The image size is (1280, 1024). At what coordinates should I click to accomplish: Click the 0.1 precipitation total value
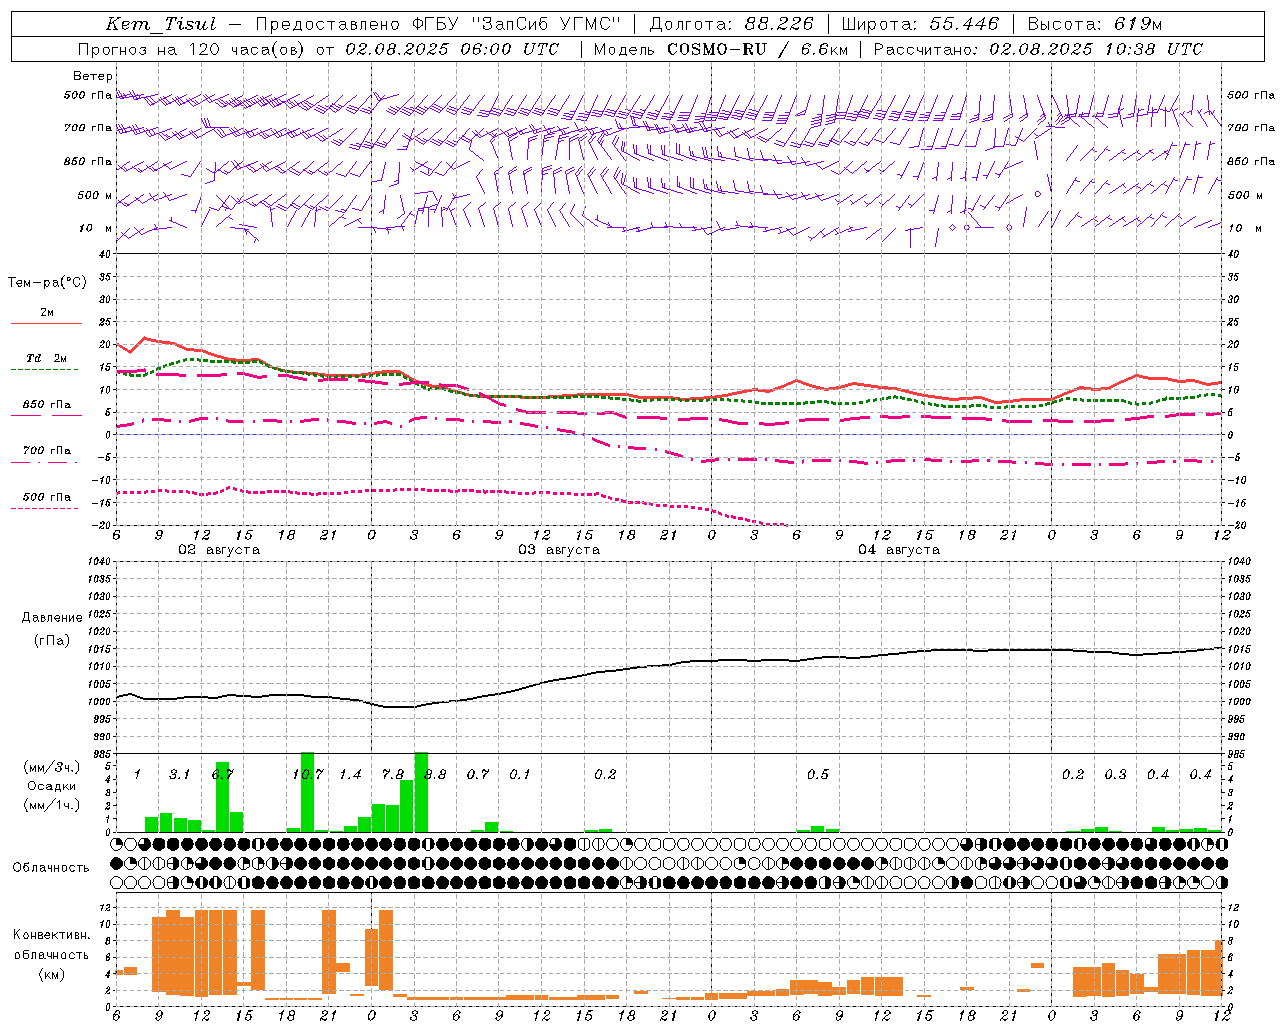tap(520, 775)
